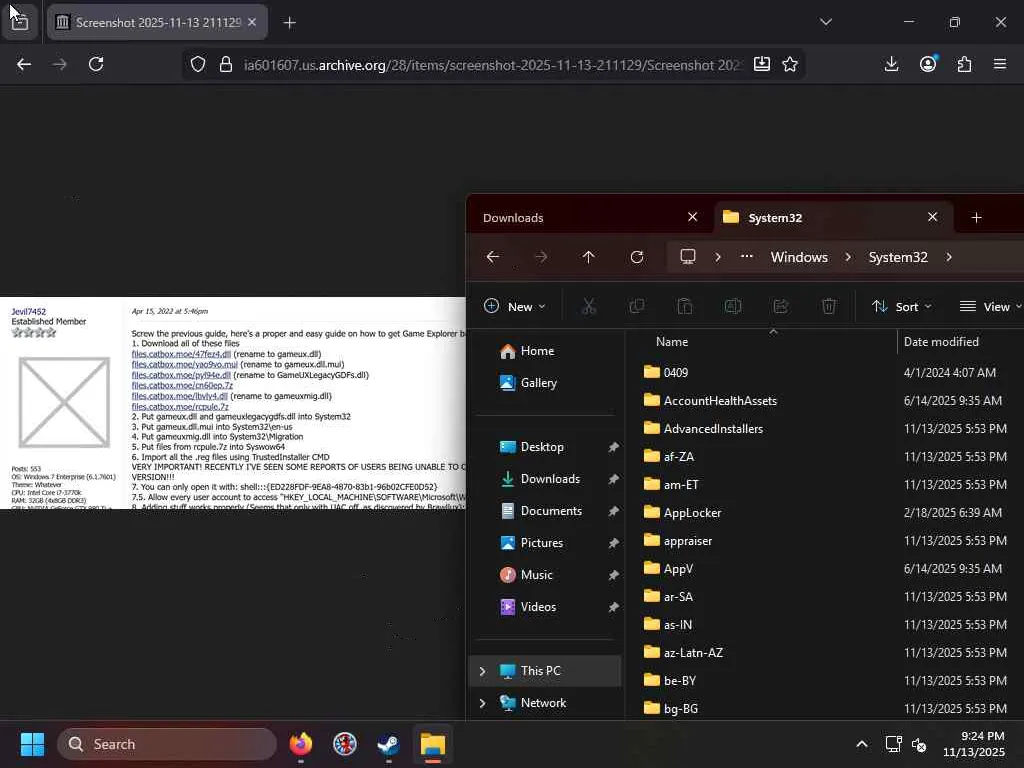Close the Downloads Explorer tab
Viewport: 1024px width, 768px height.
click(x=692, y=217)
